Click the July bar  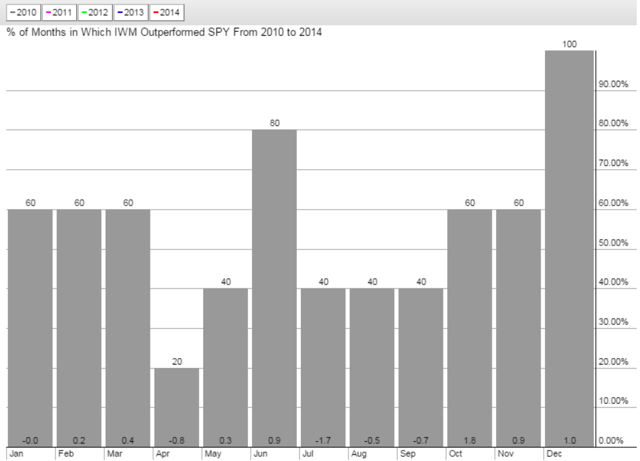click(x=323, y=367)
